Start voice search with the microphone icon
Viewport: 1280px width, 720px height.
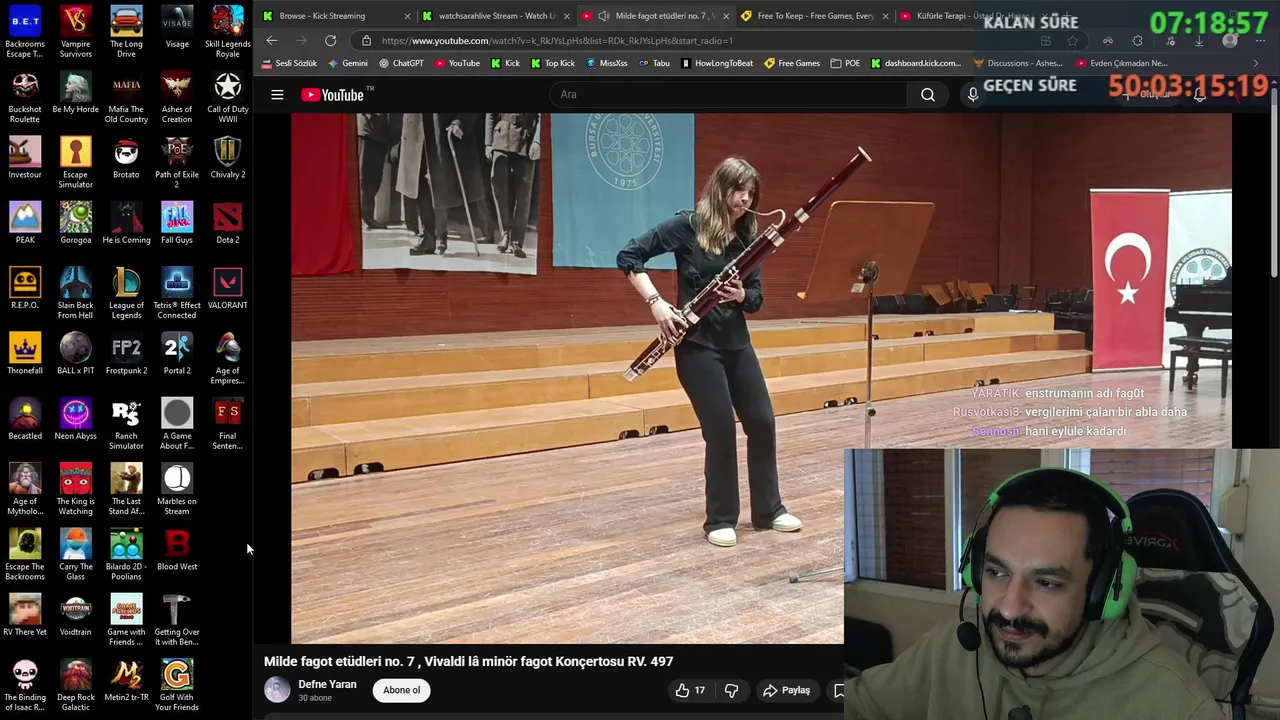point(972,95)
